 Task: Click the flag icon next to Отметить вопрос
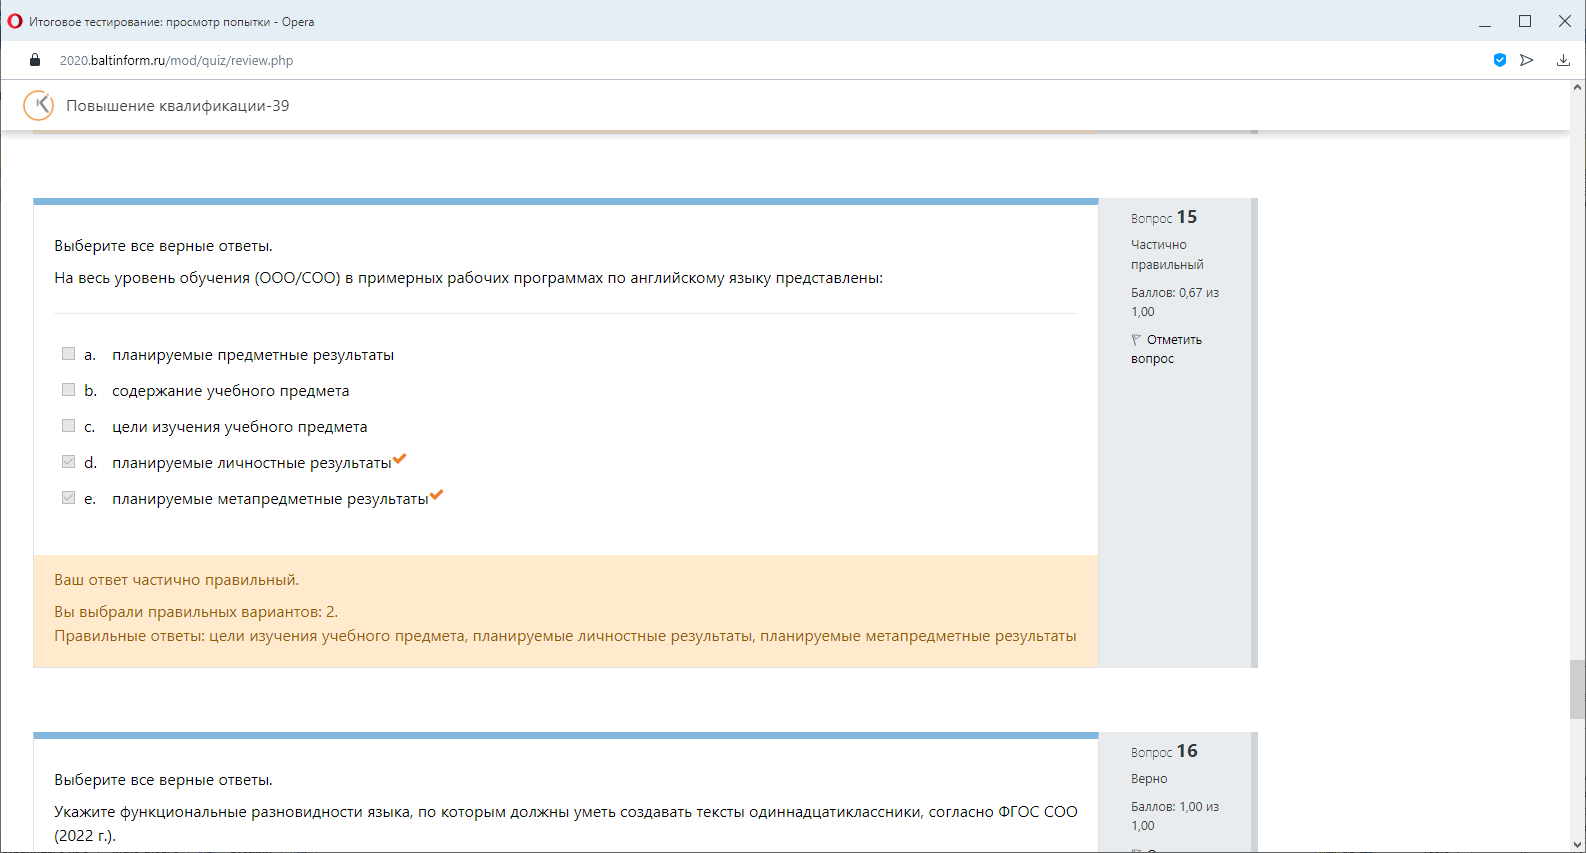click(1136, 340)
